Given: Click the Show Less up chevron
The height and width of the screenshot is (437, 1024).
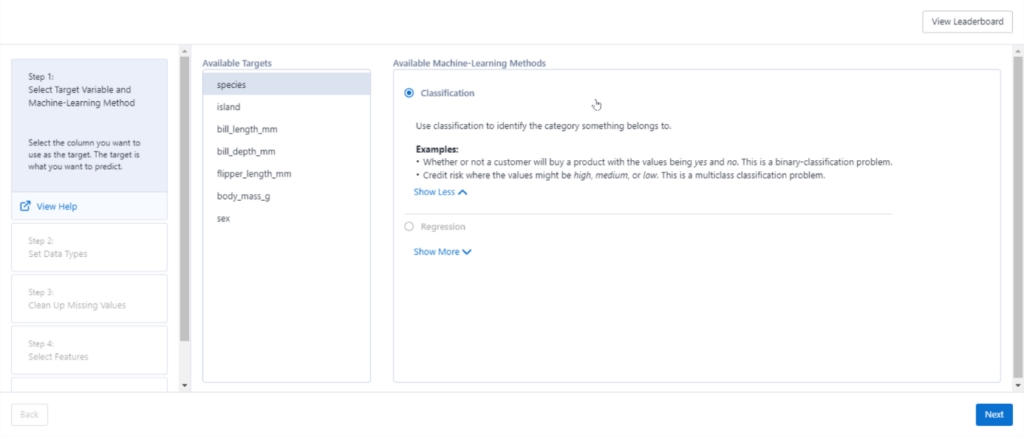Looking at the screenshot, I should [x=463, y=193].
